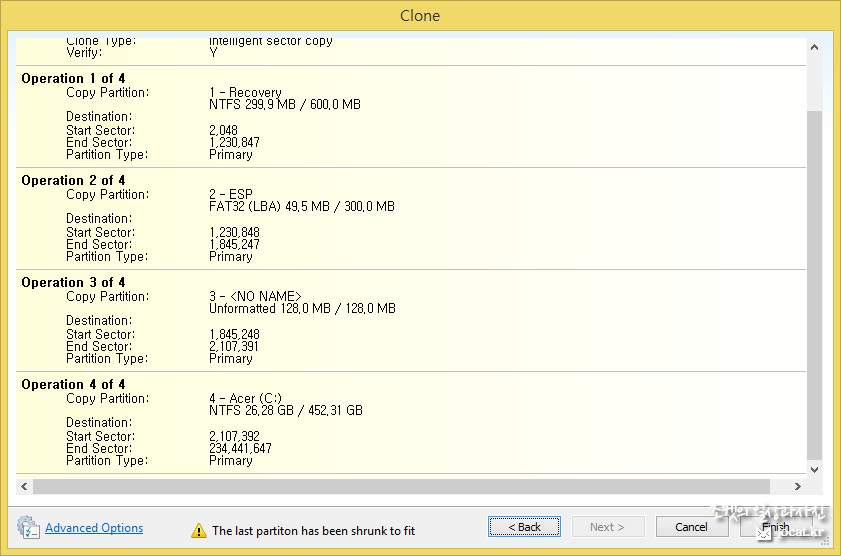This screenshot has width=841, height=556.
Task: Click the Clone window title bar
Action: click(x=420, y=15)
